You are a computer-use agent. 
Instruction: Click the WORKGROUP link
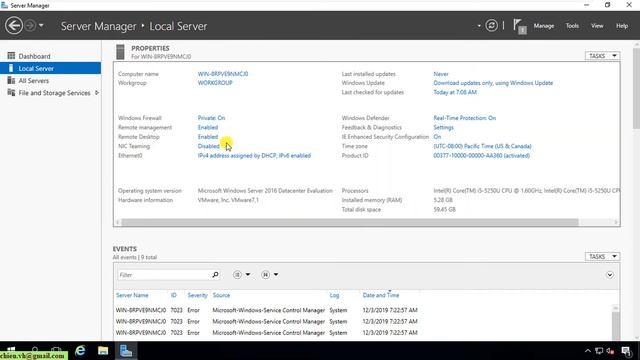(215, 83)
